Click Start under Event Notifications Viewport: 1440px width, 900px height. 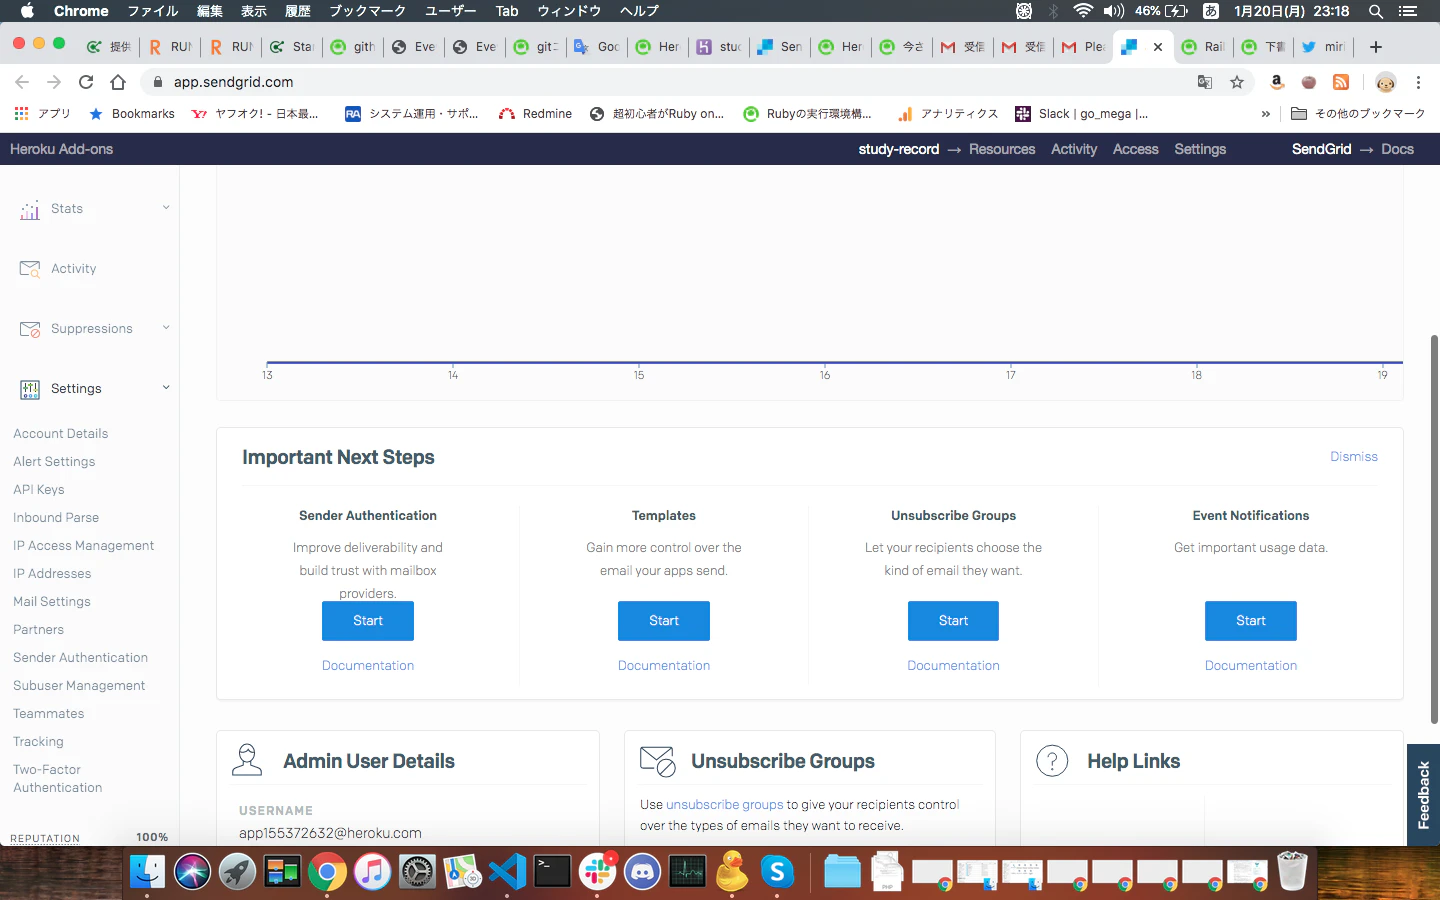click(1251, 621)
